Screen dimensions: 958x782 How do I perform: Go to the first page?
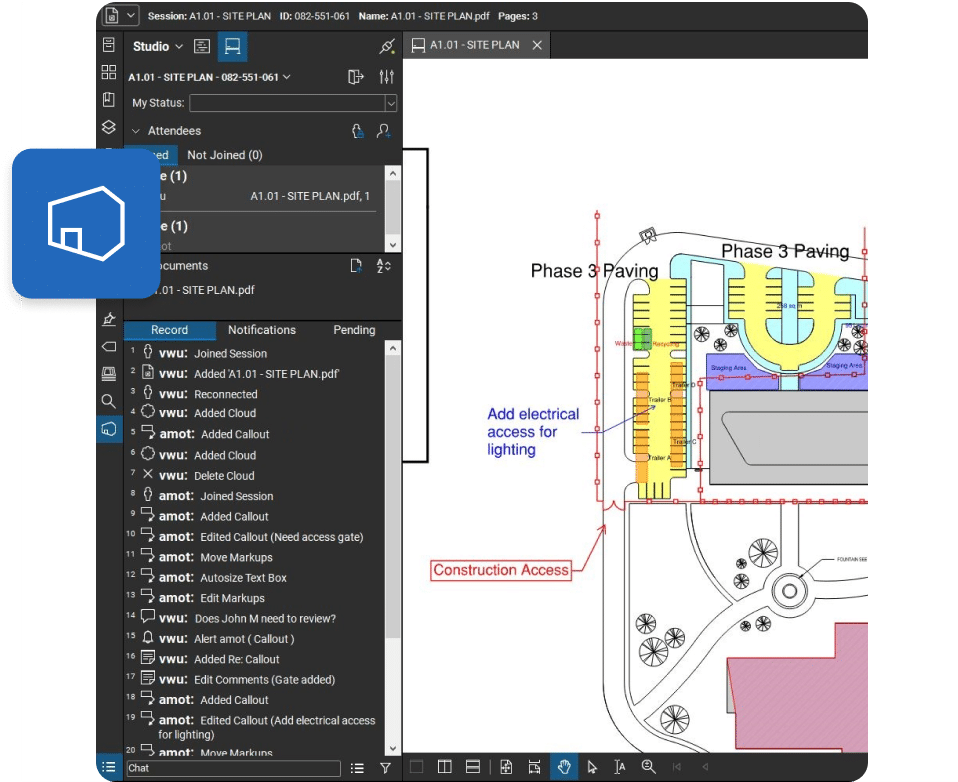677,767
